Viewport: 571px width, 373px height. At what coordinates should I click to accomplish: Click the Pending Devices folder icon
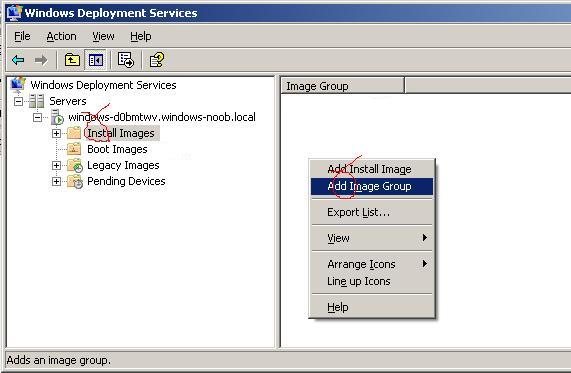[x=75, y=181]
